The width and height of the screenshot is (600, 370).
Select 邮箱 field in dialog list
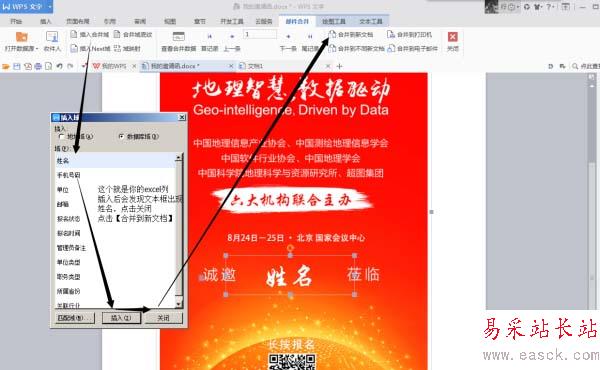(x=115, y=204)
